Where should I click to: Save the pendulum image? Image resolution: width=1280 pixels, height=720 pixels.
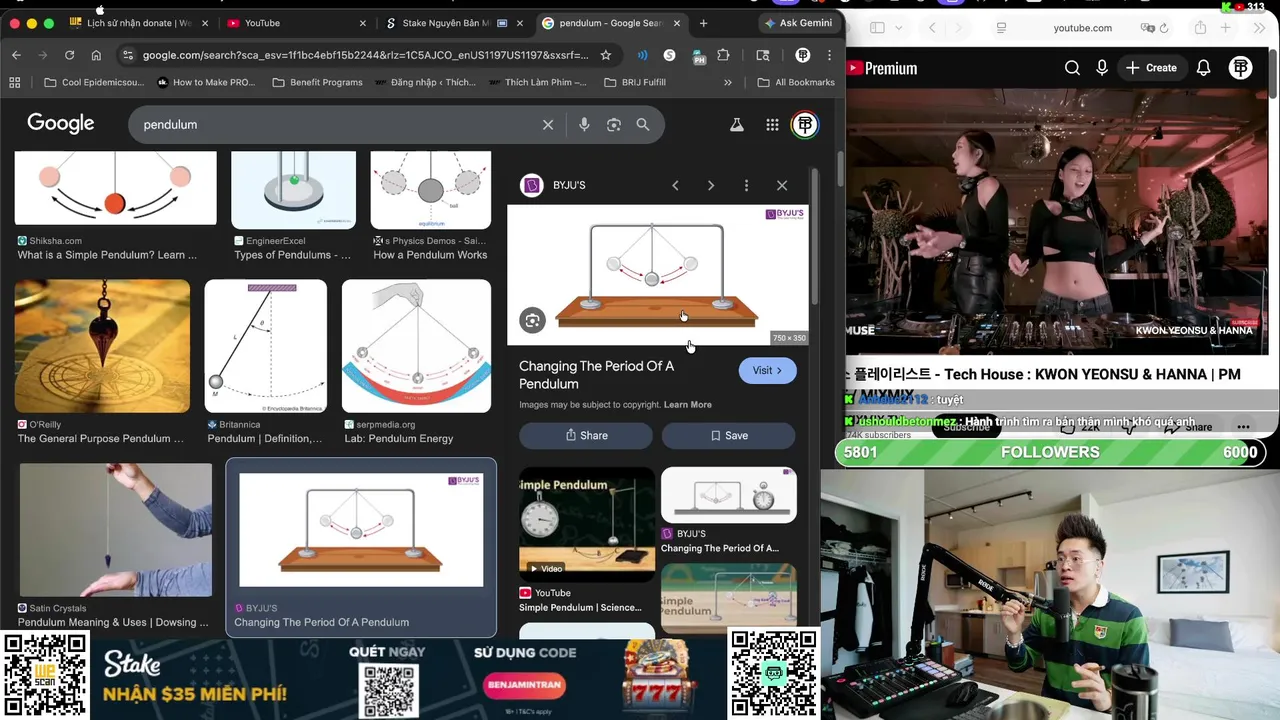[x=728, y=435]
